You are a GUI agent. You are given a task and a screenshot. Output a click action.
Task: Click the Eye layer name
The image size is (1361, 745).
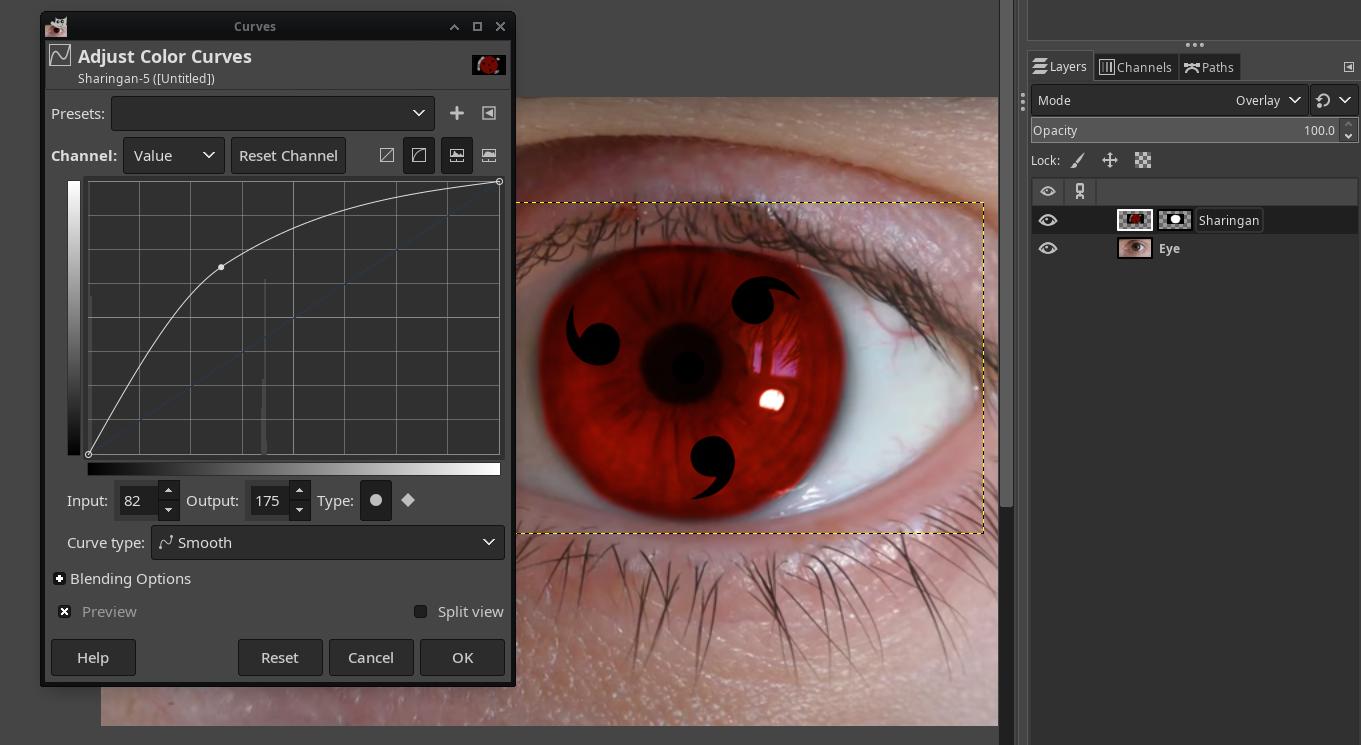click(1169, 248)
